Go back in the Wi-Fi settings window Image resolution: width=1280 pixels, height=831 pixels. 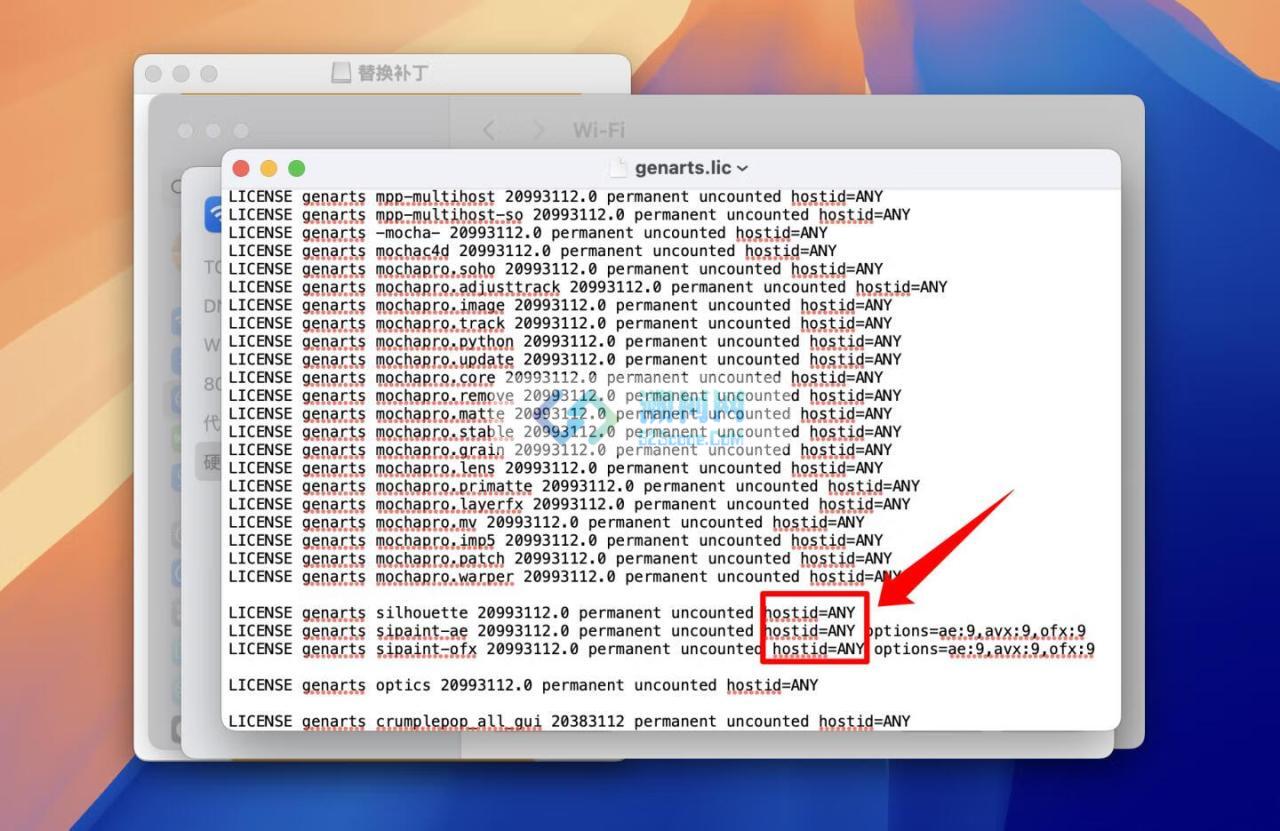(489, 130)
